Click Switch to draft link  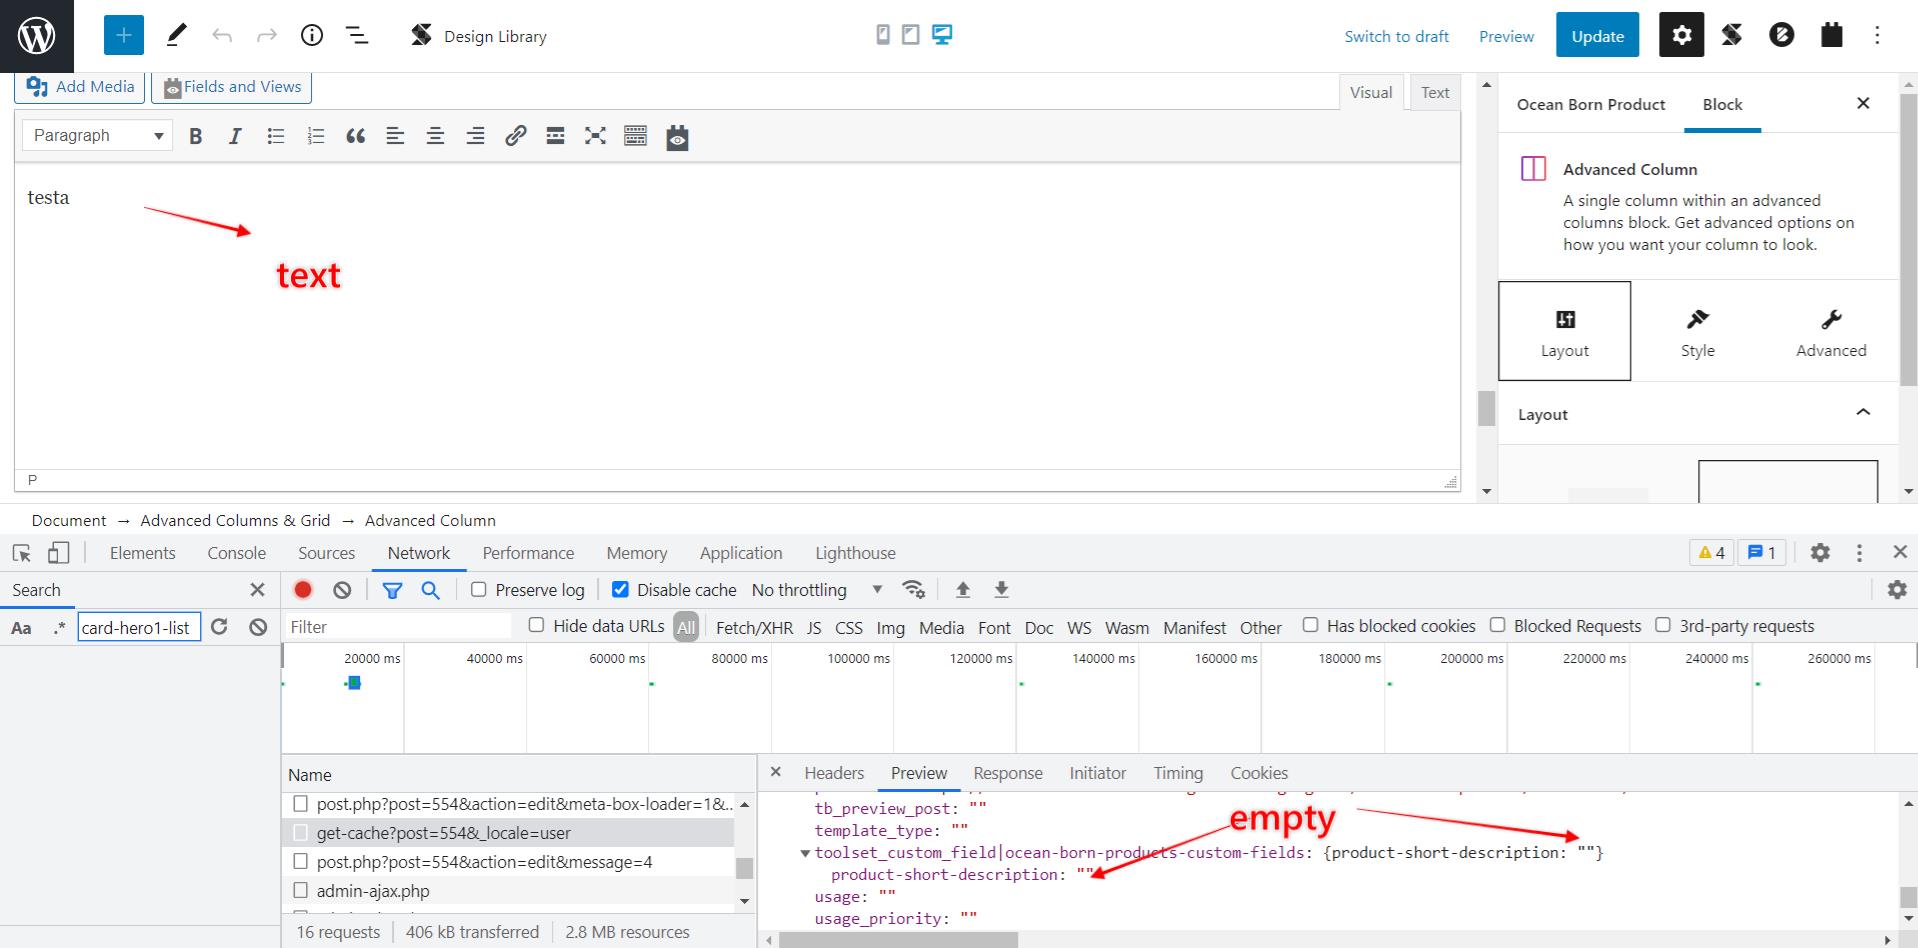[1396, 36]
